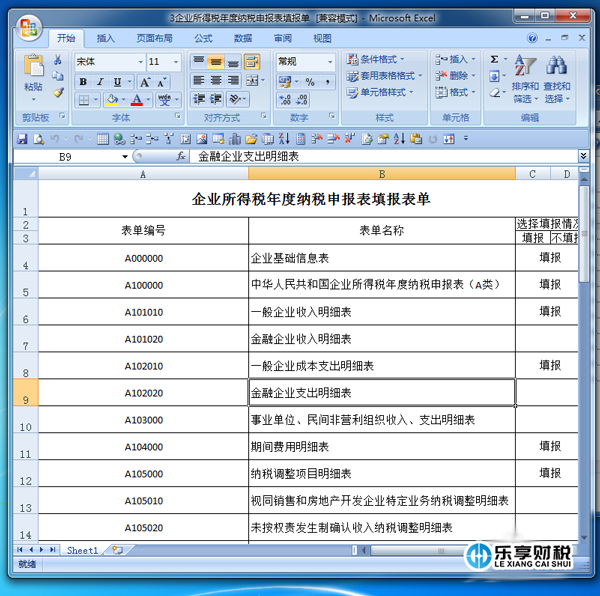The height and width of the screenshot is (596, 600).
Task: Undo last action in toolbar
Action: pos(55,139)
